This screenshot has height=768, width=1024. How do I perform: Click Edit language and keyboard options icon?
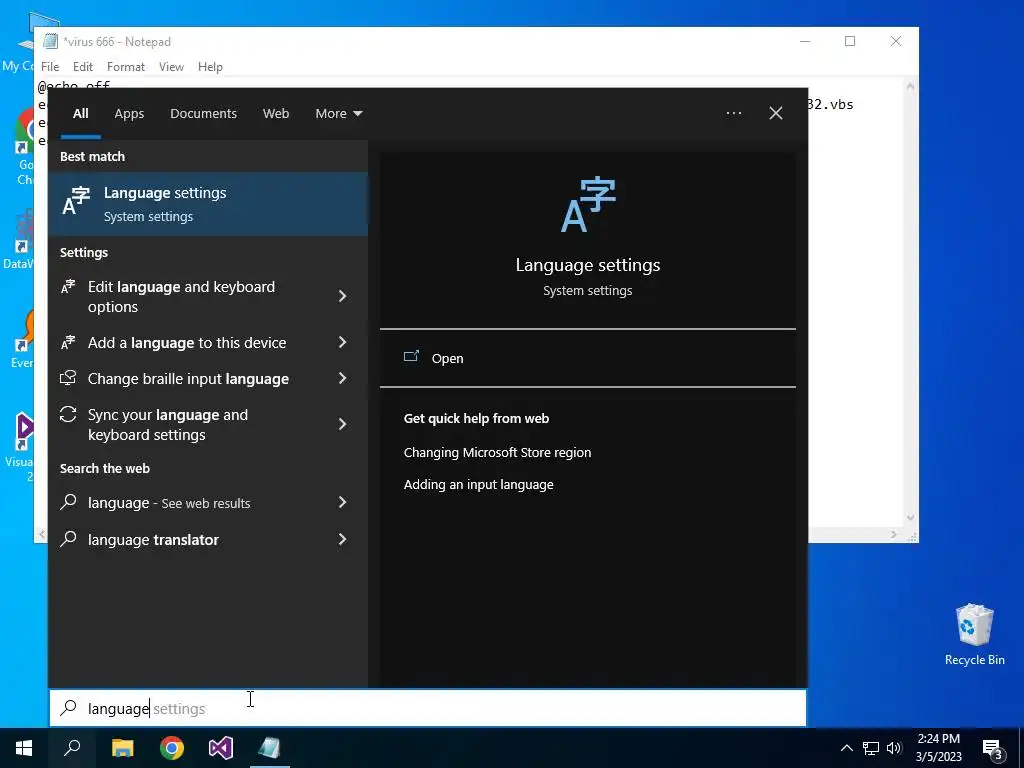(69, 287)
